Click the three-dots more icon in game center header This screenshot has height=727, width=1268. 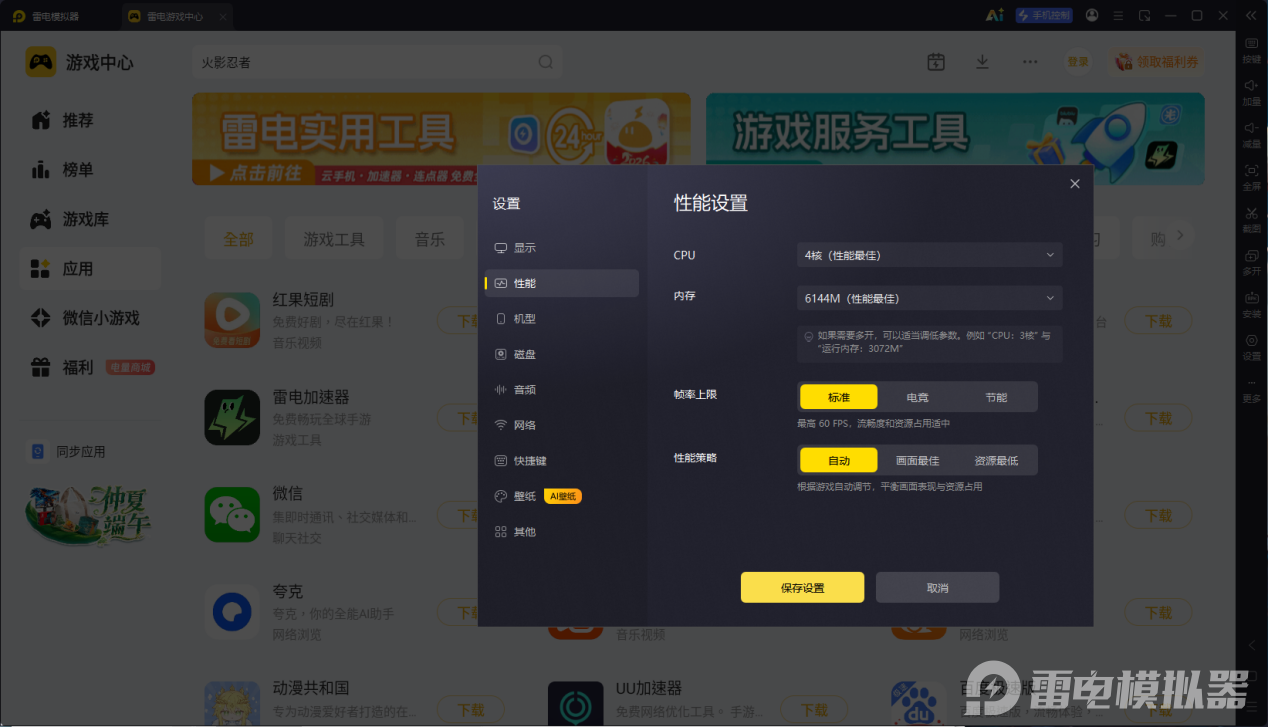pos(1030,62)
